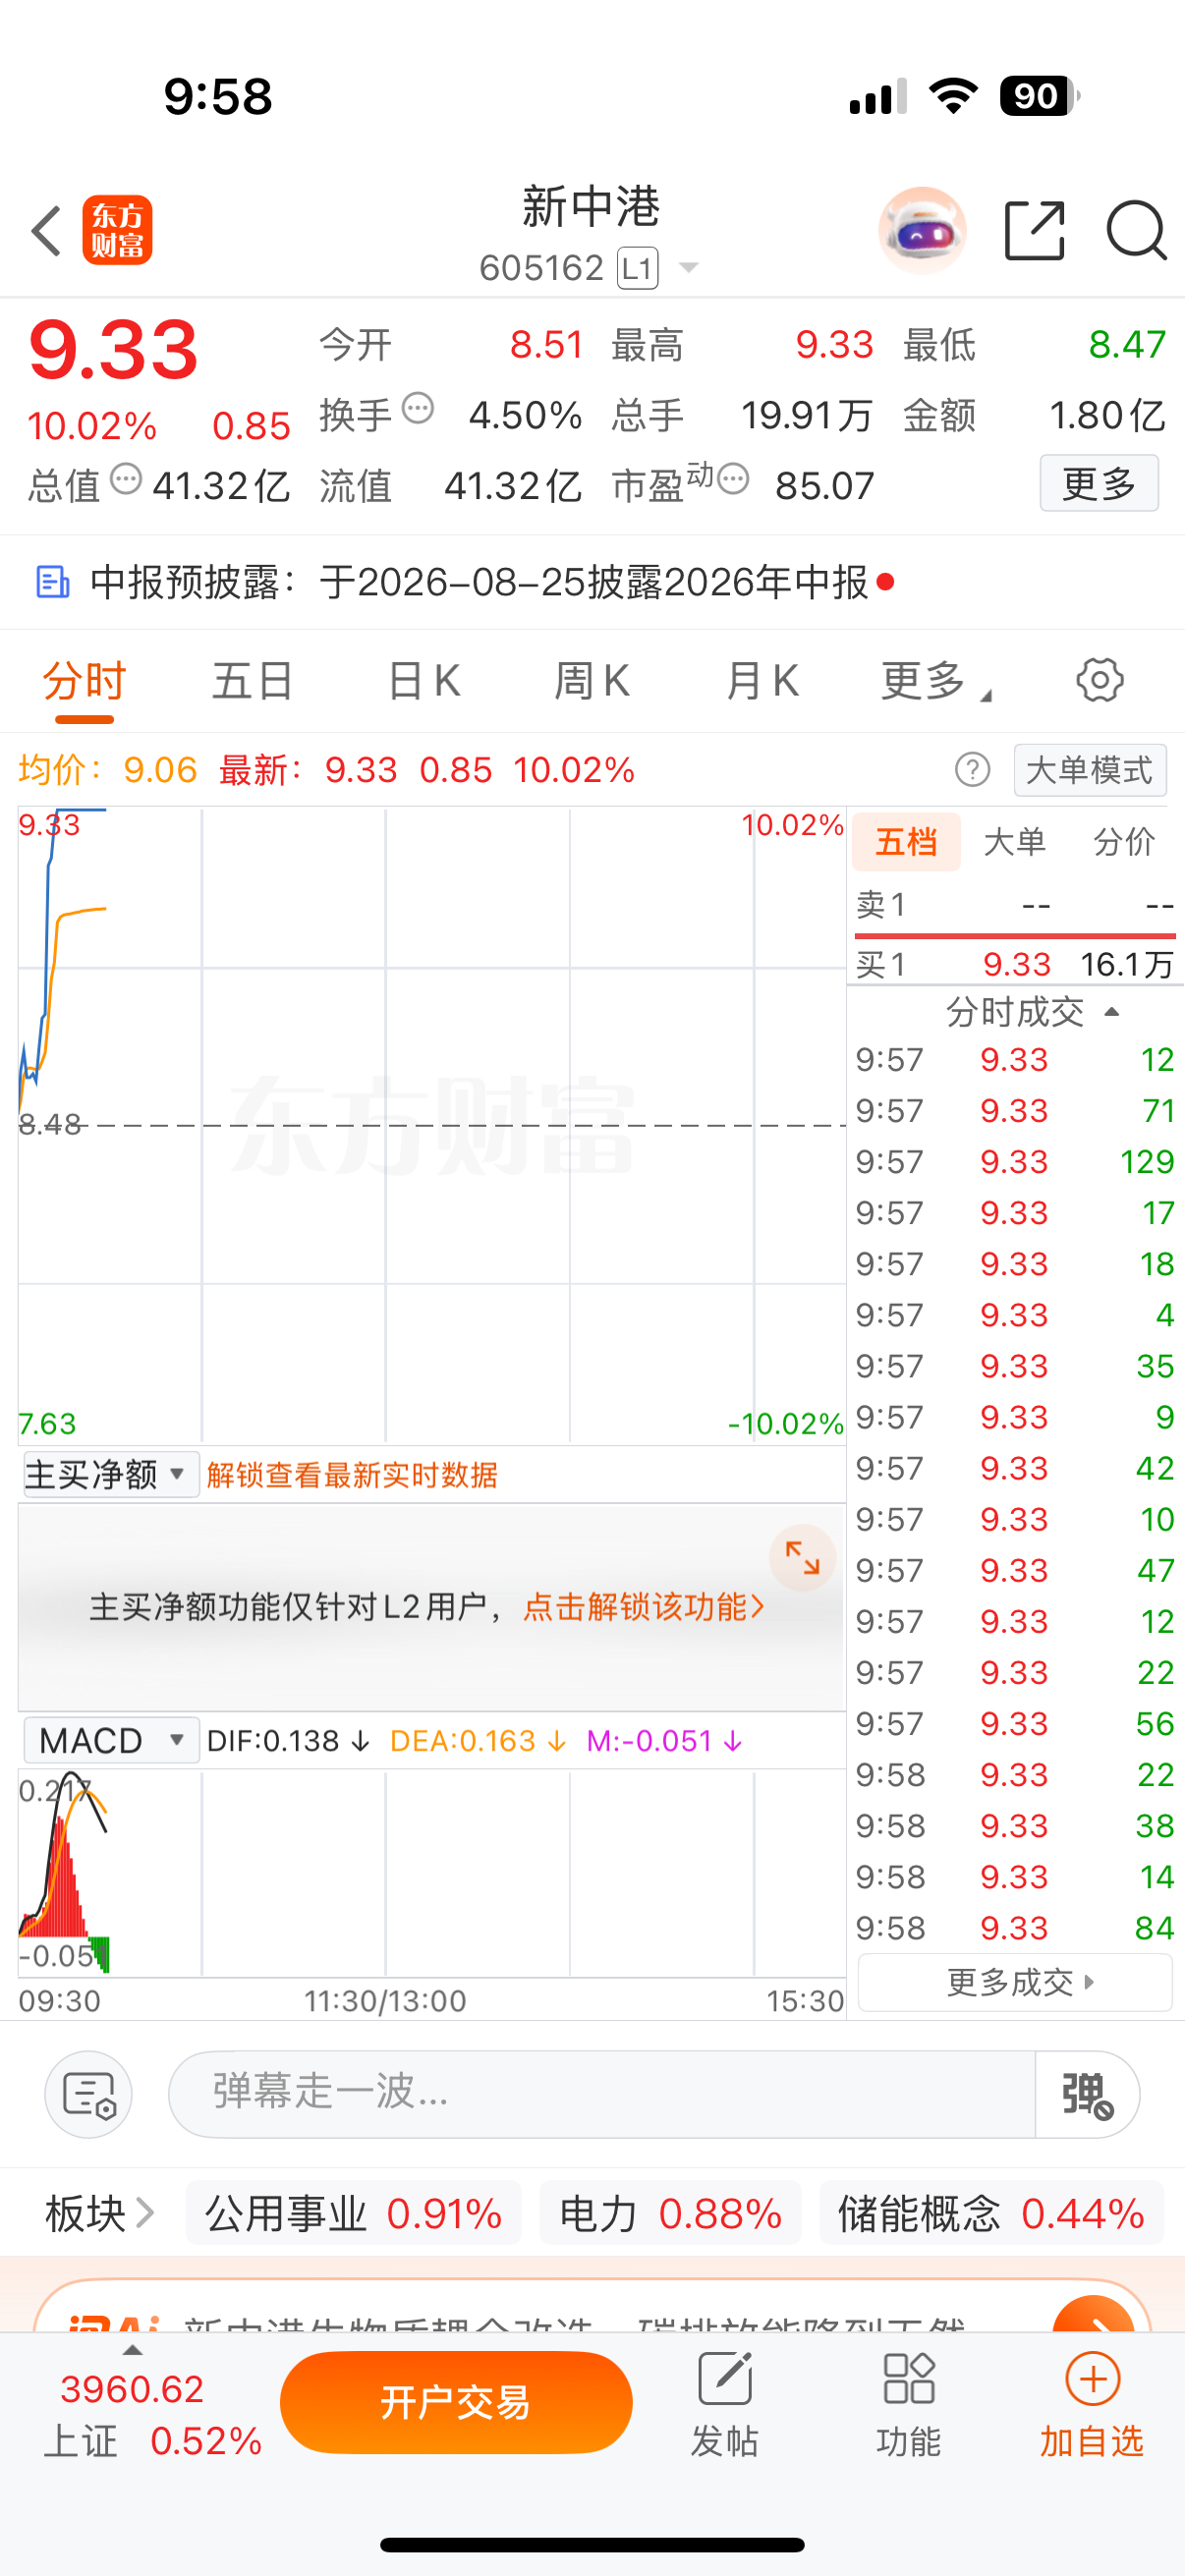
Task: Click 点击解锁该功能 link
Action: [x=644, y=1607]
